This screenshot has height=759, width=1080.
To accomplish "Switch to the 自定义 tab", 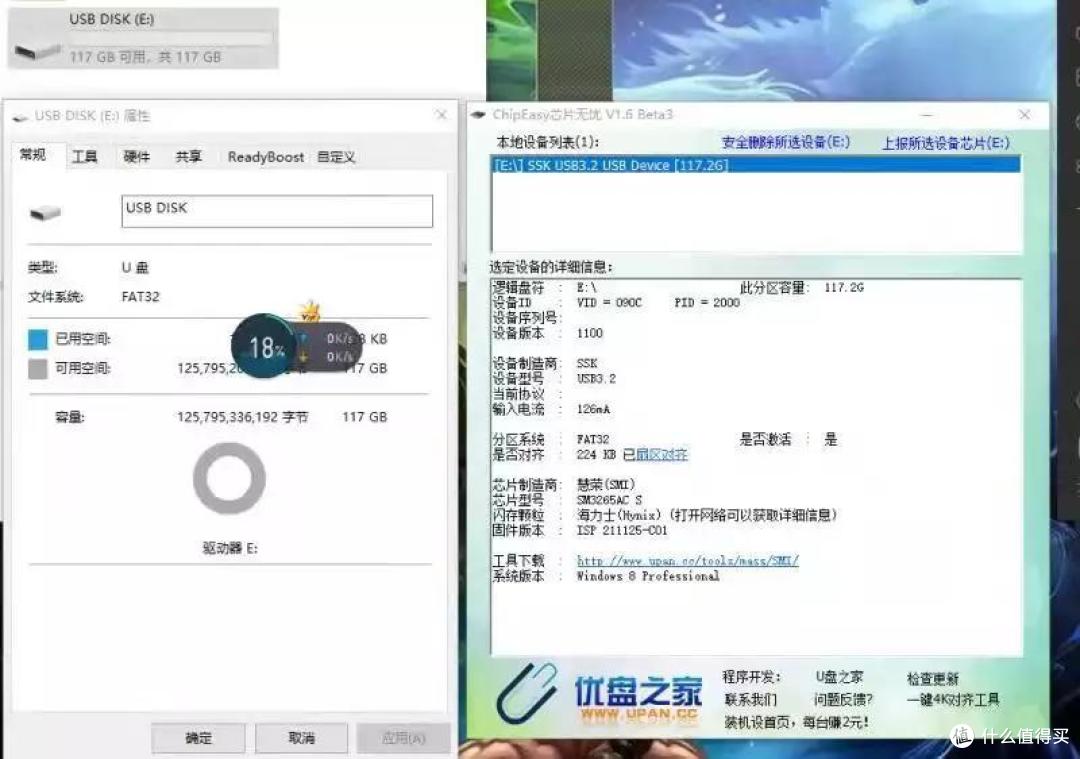I will (336, 157).
